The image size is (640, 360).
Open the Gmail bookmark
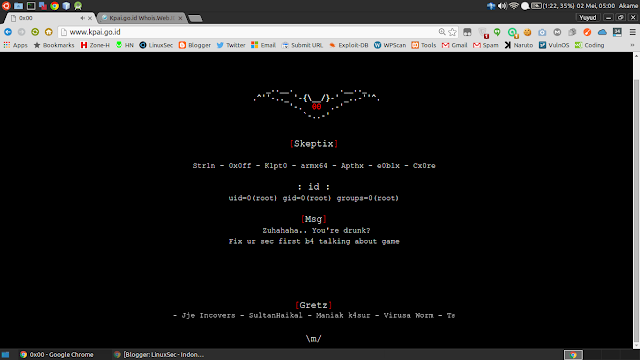click(x=454, y=45)
